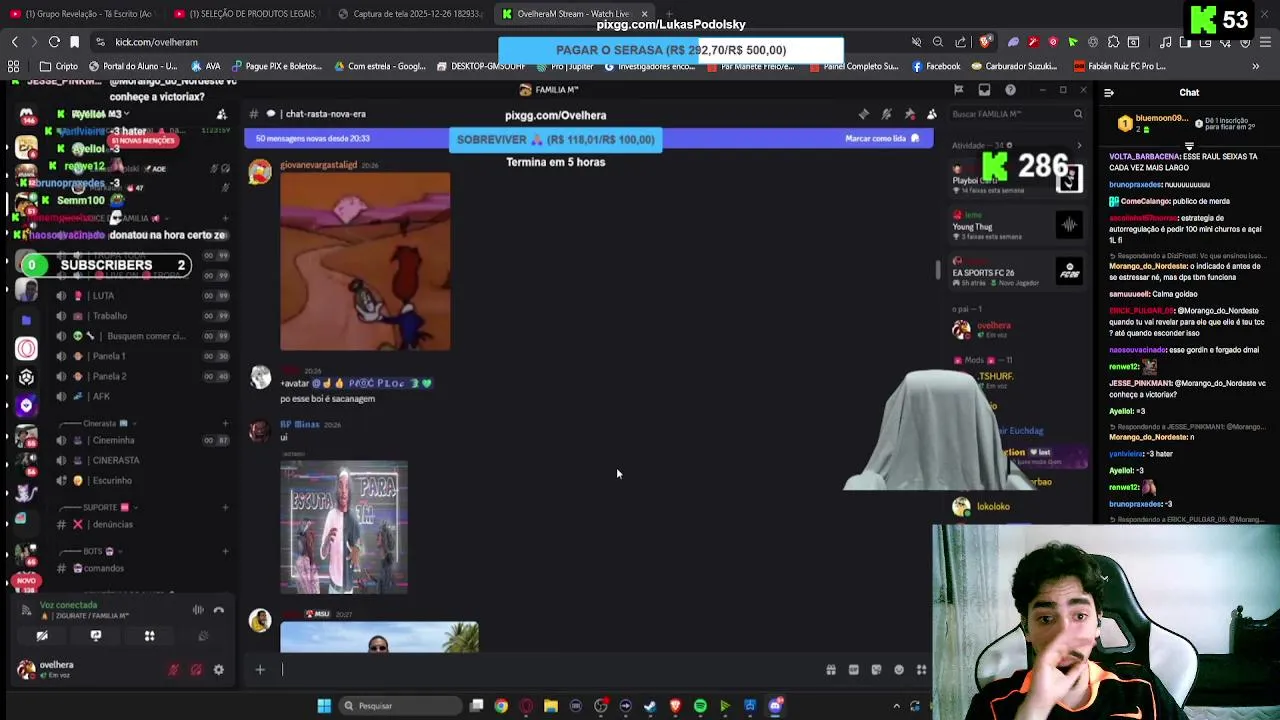Open attachment plus button in message box
This screenshot has height=720, width=1280.
coord(260,670)
